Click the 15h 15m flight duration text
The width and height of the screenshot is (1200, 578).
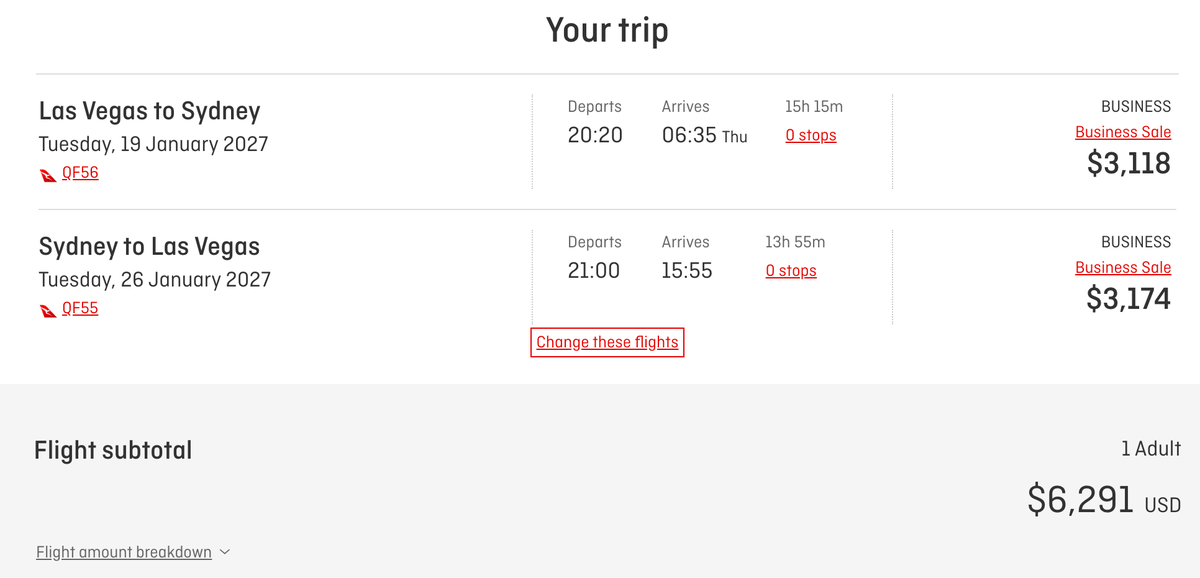coord(810,106)
